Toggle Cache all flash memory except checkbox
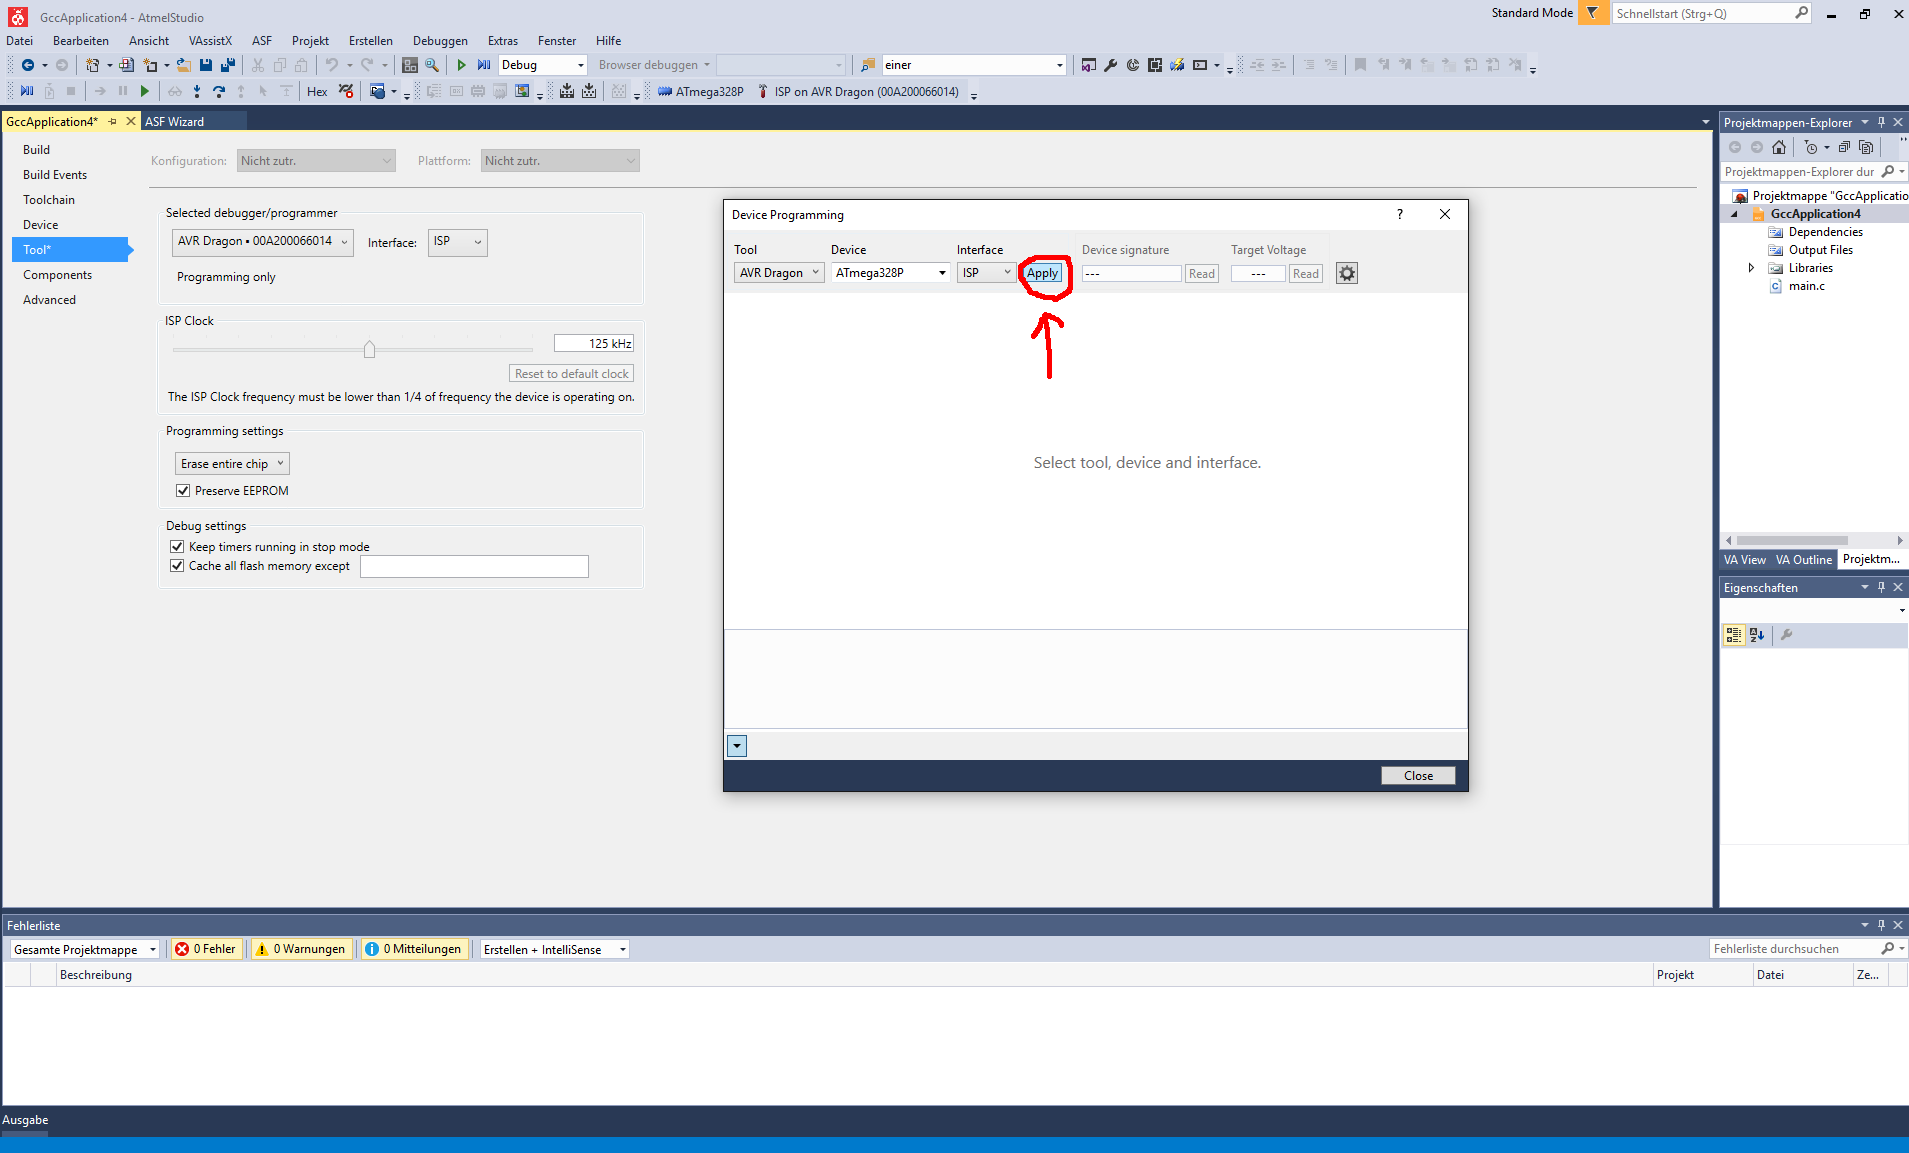Screen dimensions: 1909x1153 pos(177,566)
